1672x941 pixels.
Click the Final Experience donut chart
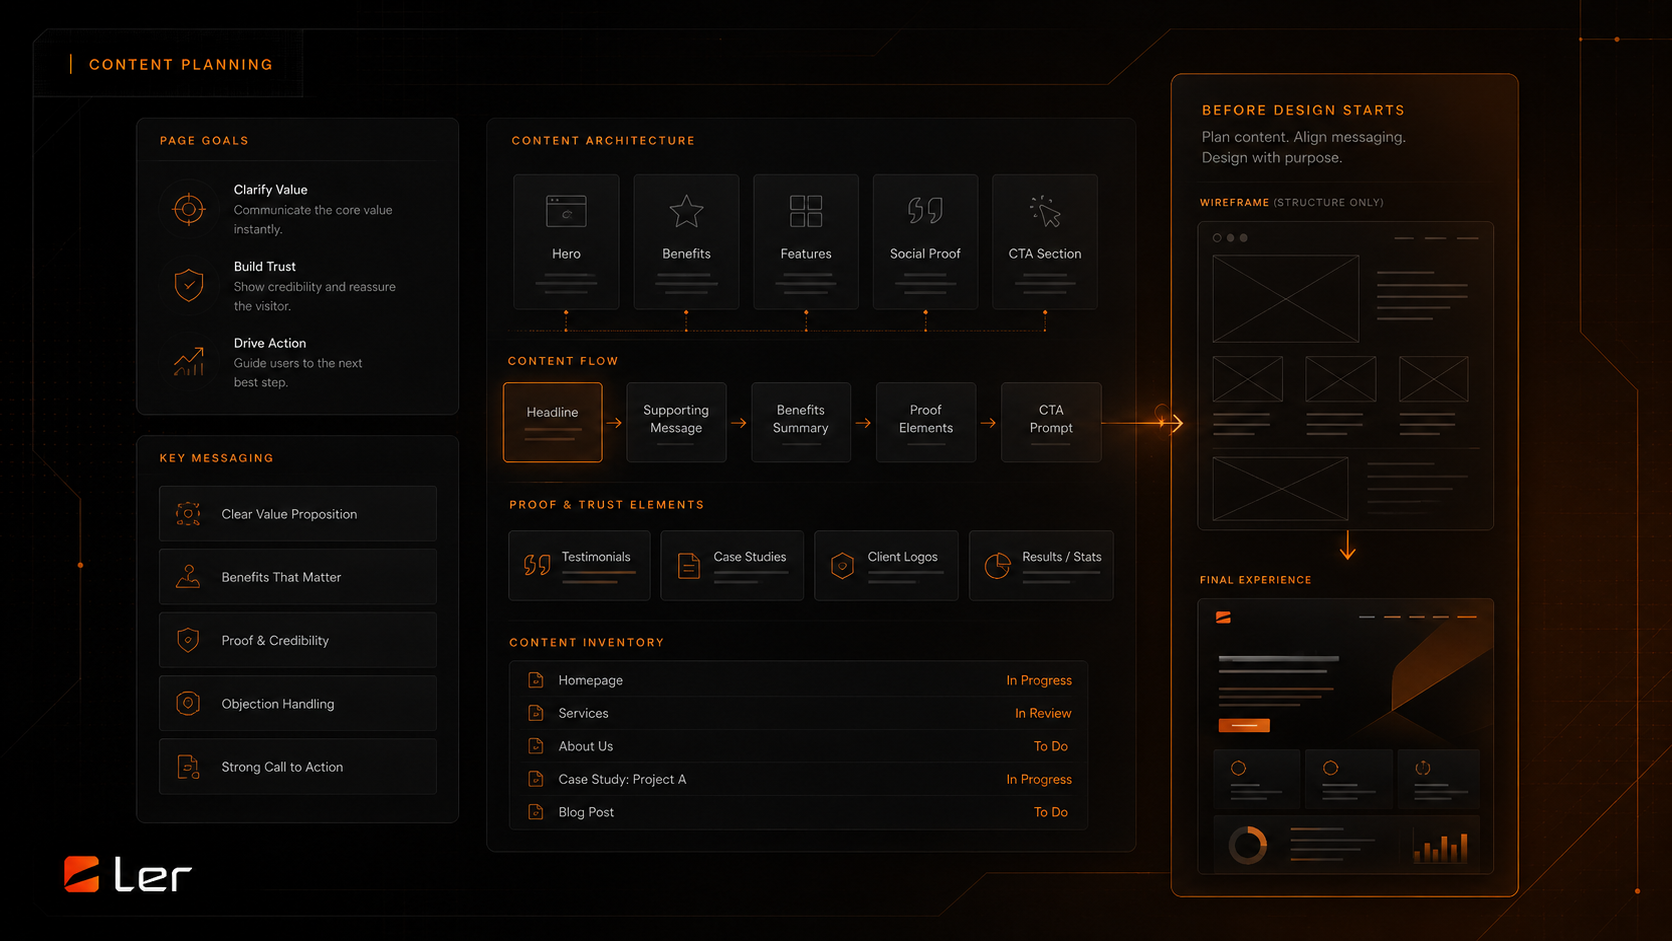(1248, 845)
